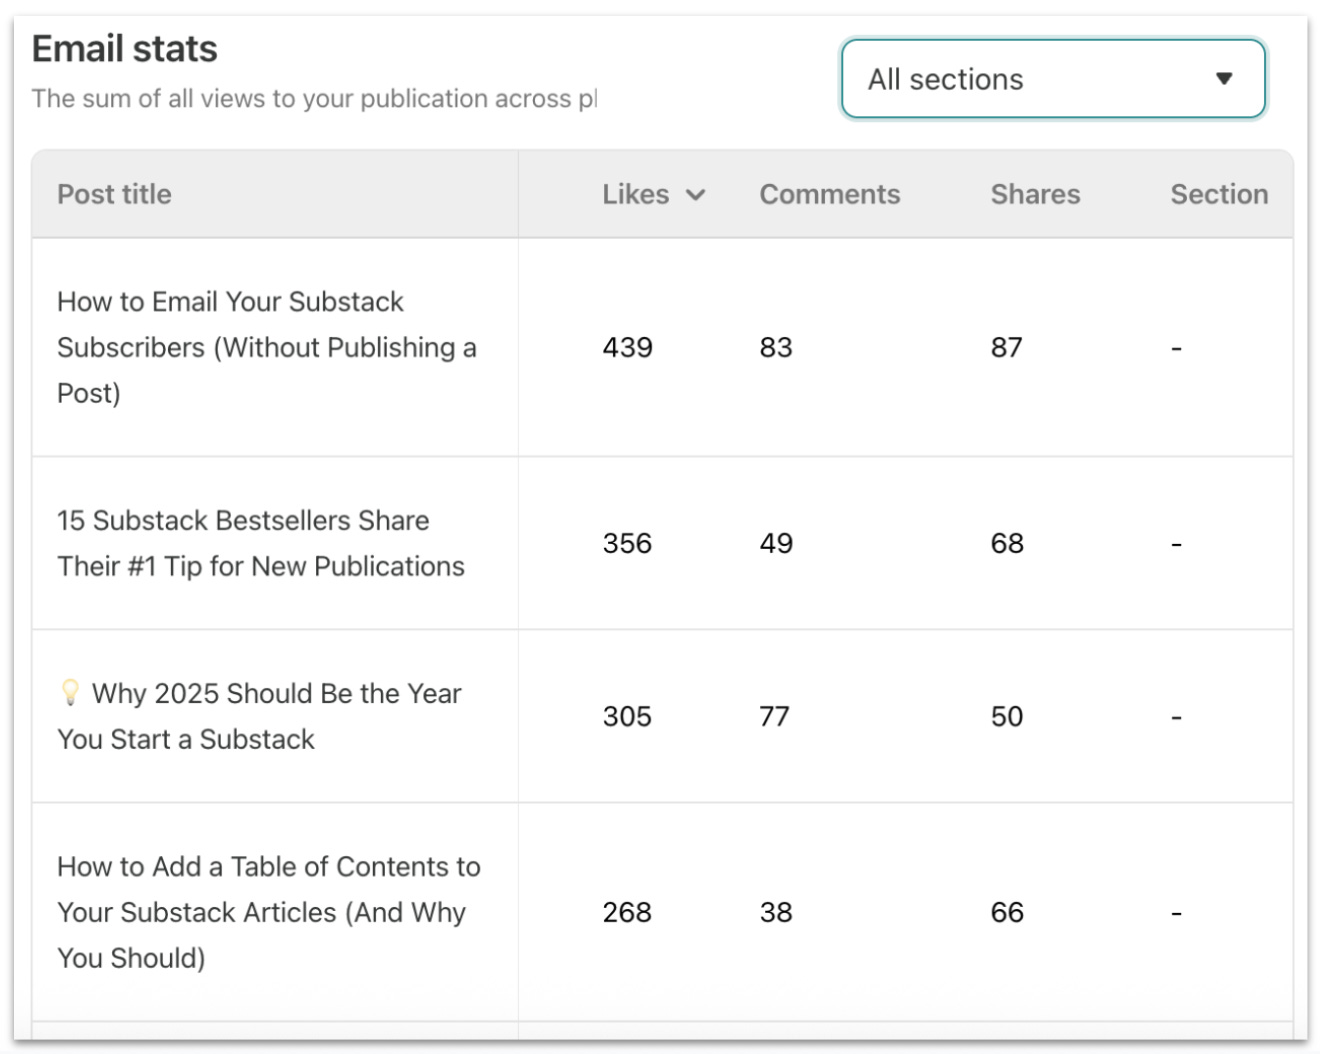The image size is (1320, 1054).
Task: Open 'Why 2025 Should Be the Year' post
Action: [x=260, y=716]
